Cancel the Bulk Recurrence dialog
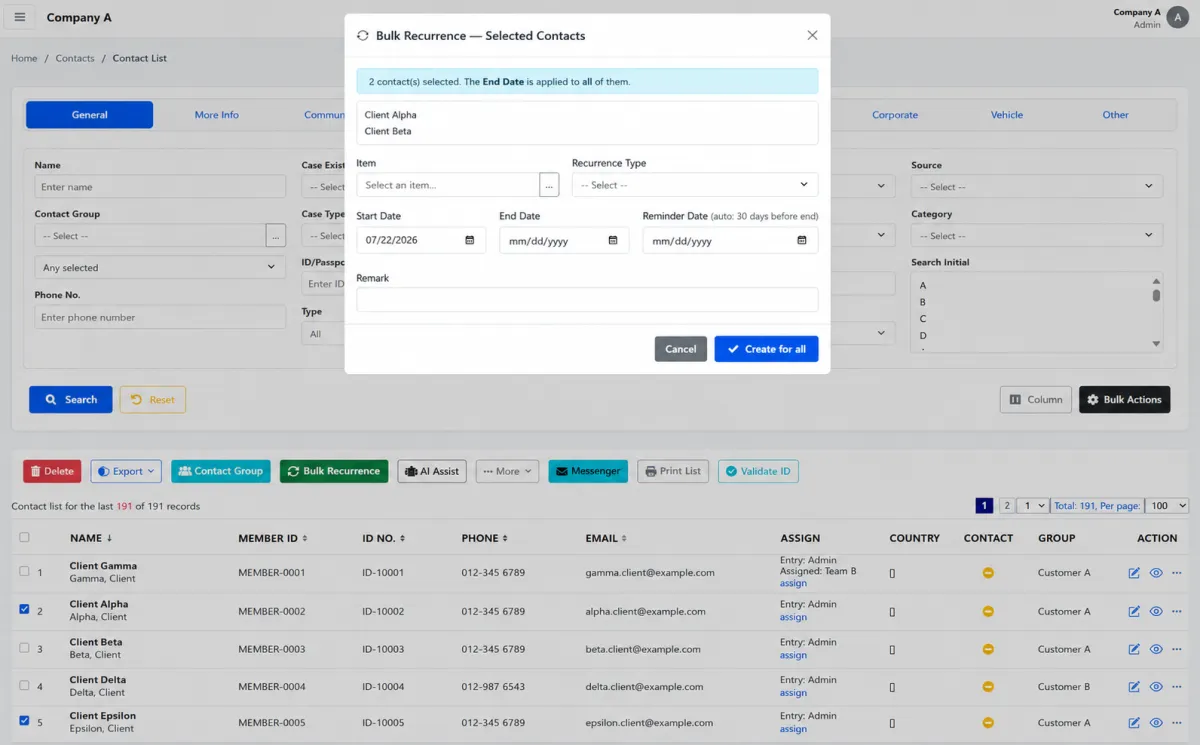 click(x=681, y=349)
